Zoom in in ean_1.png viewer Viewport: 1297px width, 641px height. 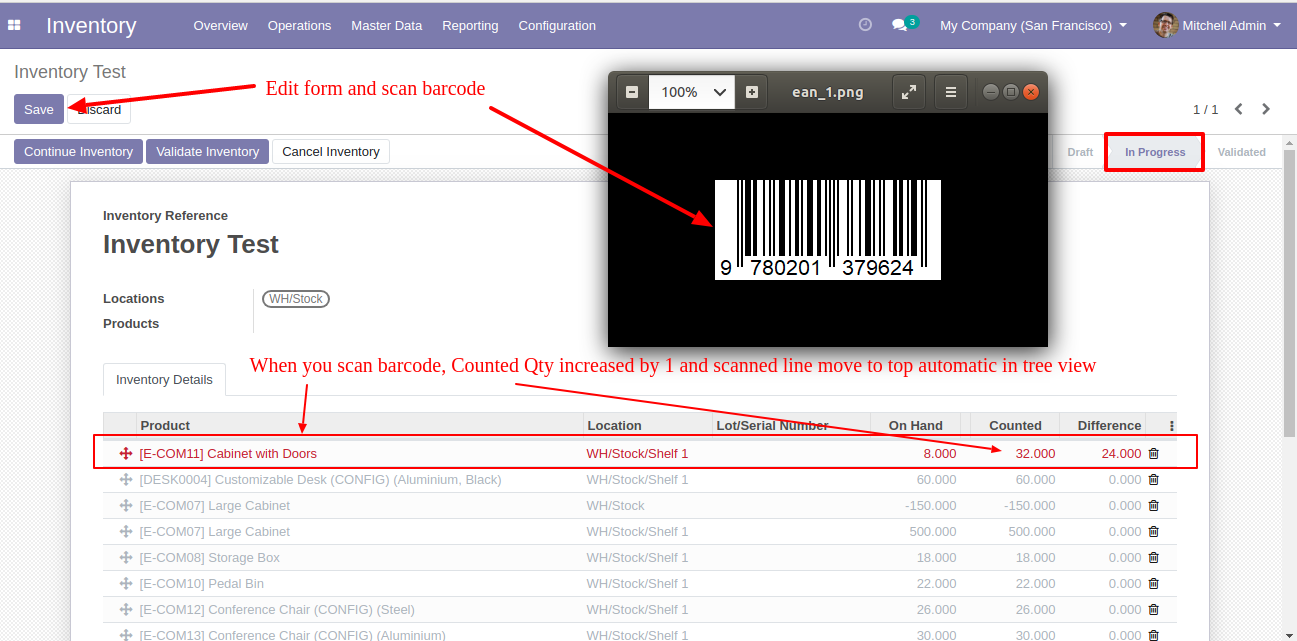[x=752, y=92]
